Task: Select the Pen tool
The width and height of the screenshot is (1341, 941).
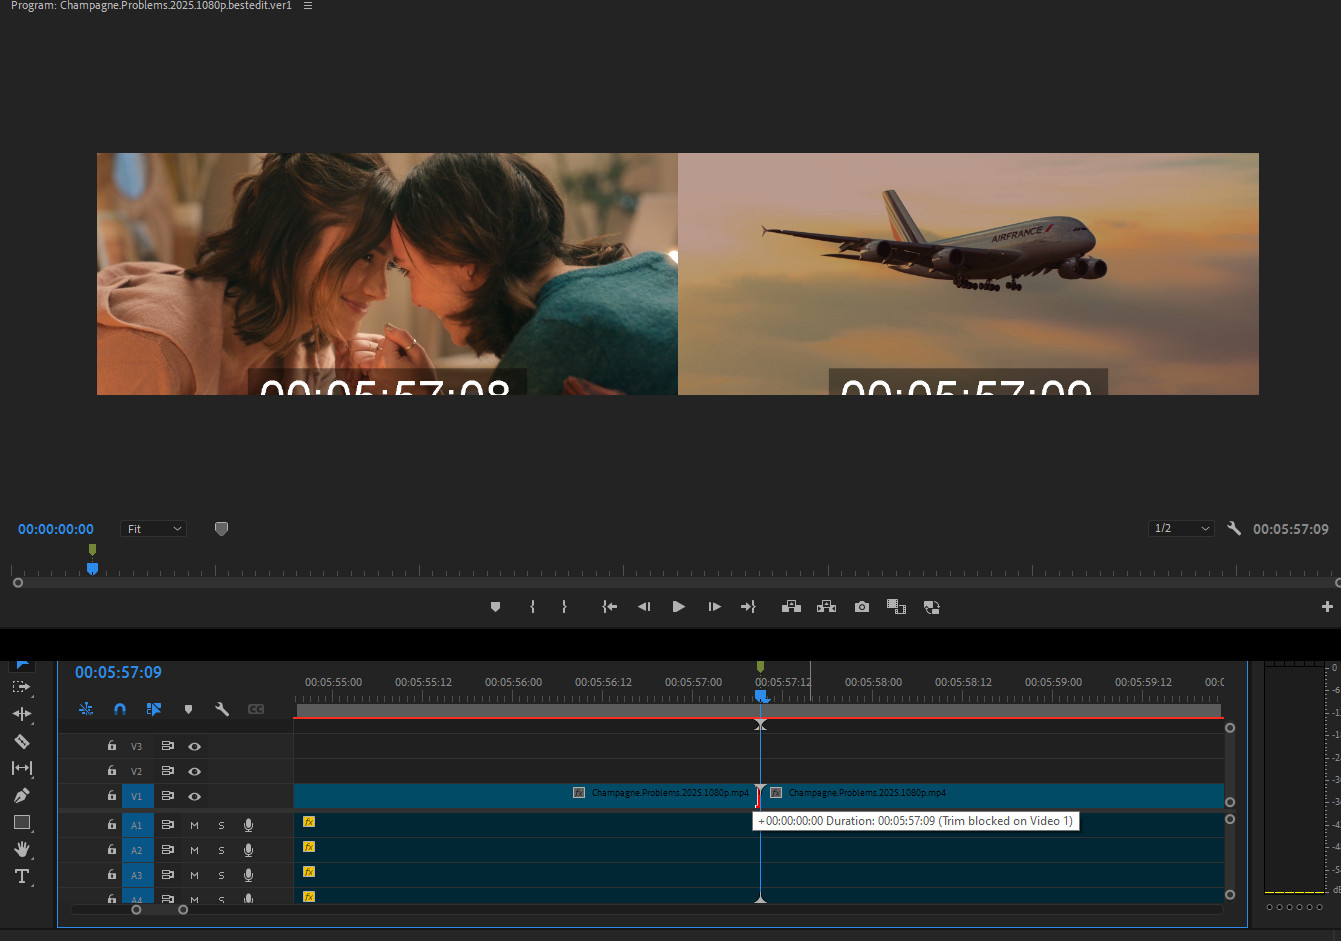Action: click(x=22, y=795)
